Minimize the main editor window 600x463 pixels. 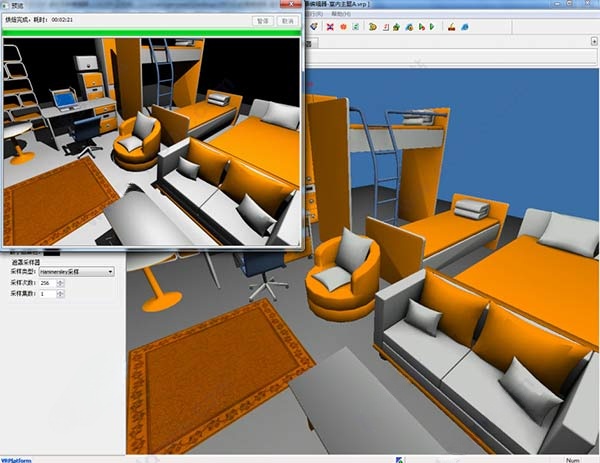coord(557,3)
